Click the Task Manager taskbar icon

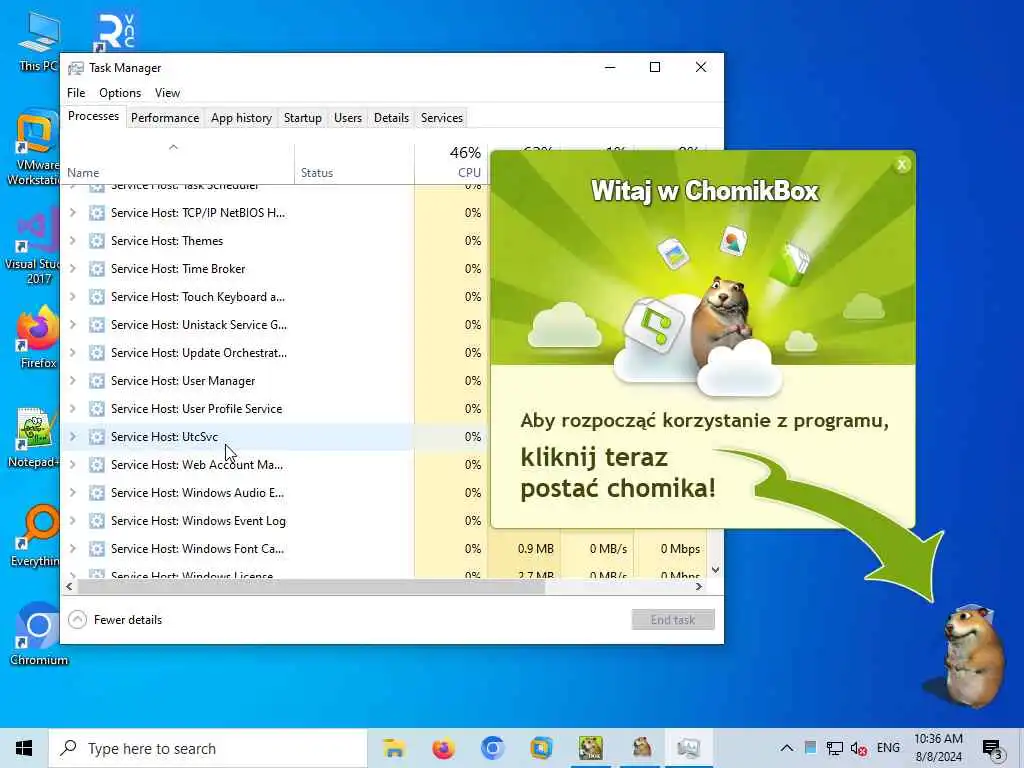pos(688,748)
